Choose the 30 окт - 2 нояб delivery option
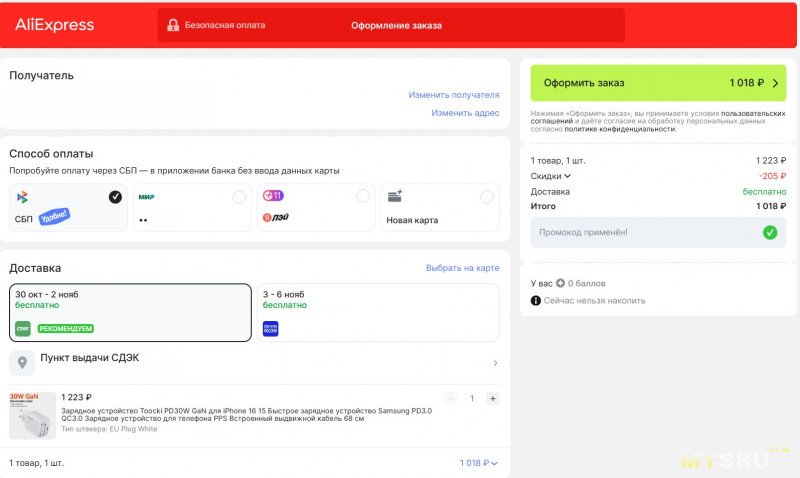800x478 pixels. tap(130, 313)
